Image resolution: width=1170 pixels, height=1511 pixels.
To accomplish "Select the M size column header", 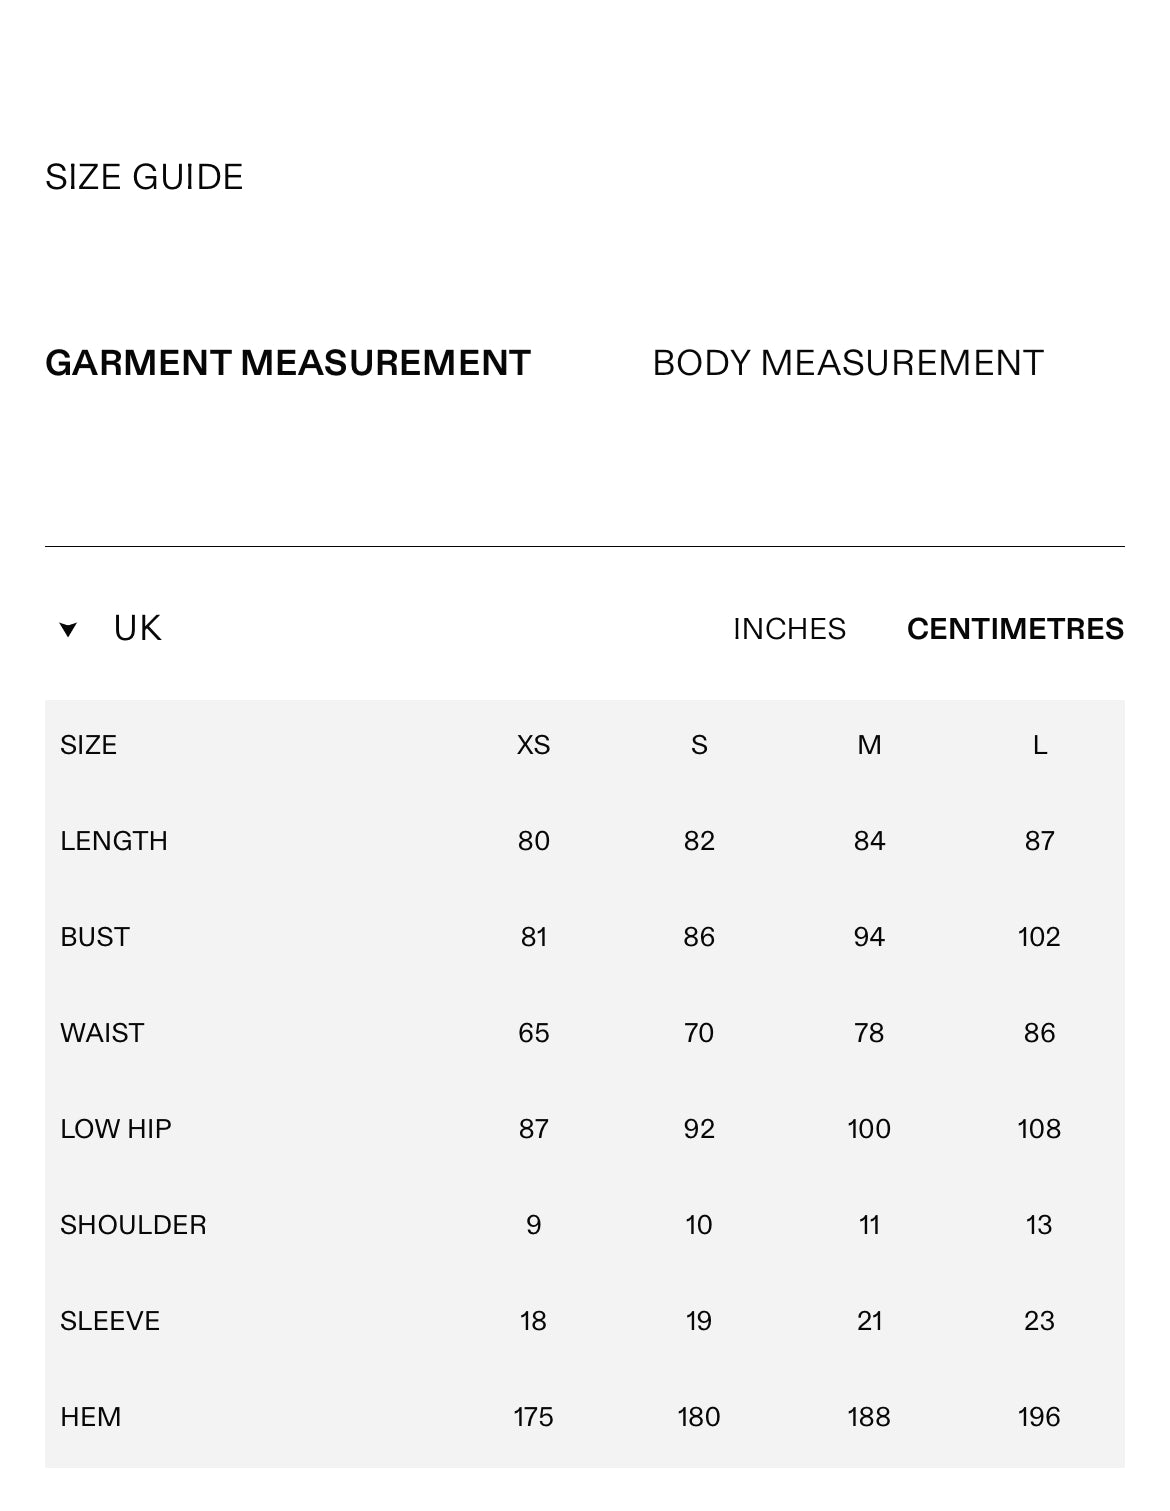I will pyautogui.click(x=869, y=745).
